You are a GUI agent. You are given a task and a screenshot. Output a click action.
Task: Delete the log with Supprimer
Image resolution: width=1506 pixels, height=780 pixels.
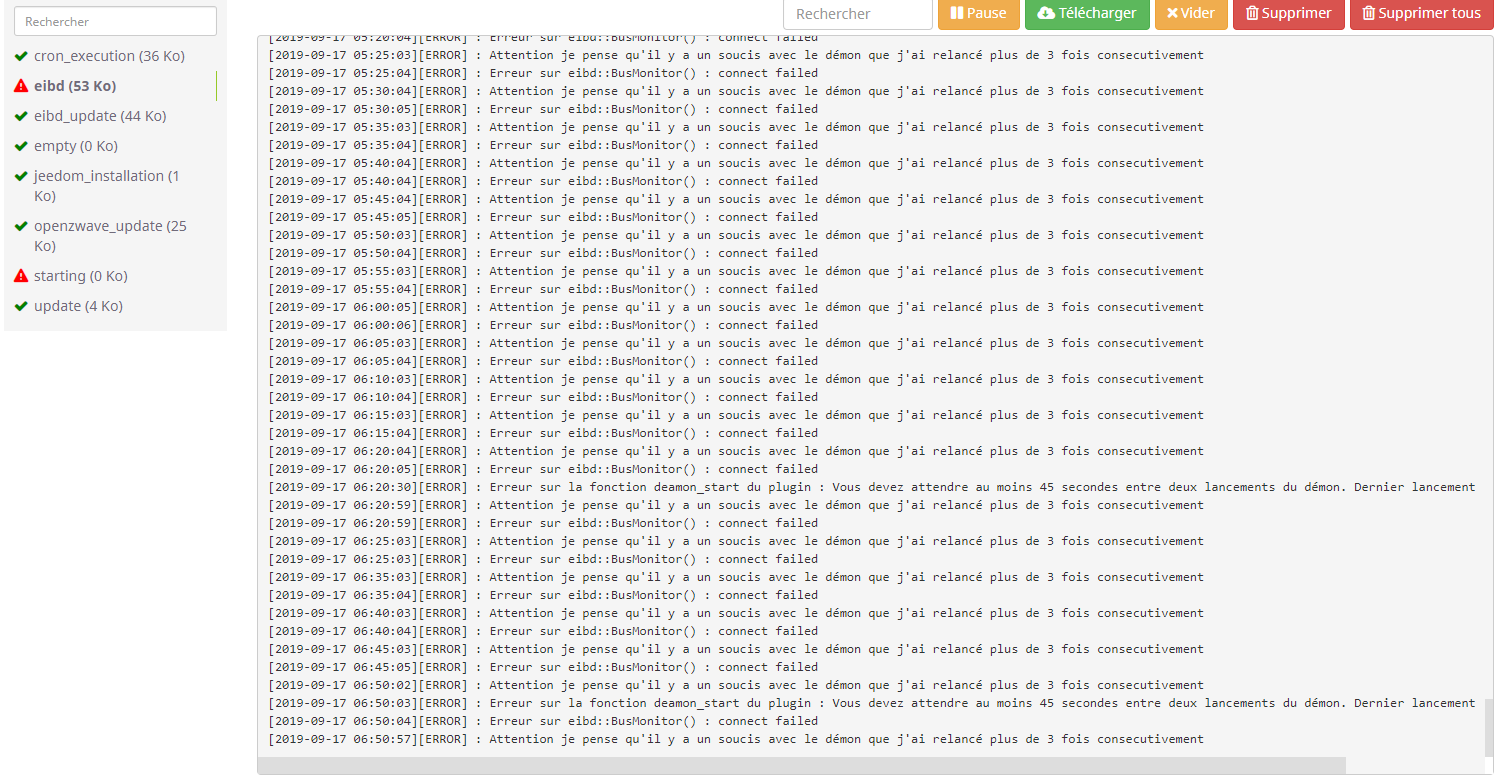1288,13
